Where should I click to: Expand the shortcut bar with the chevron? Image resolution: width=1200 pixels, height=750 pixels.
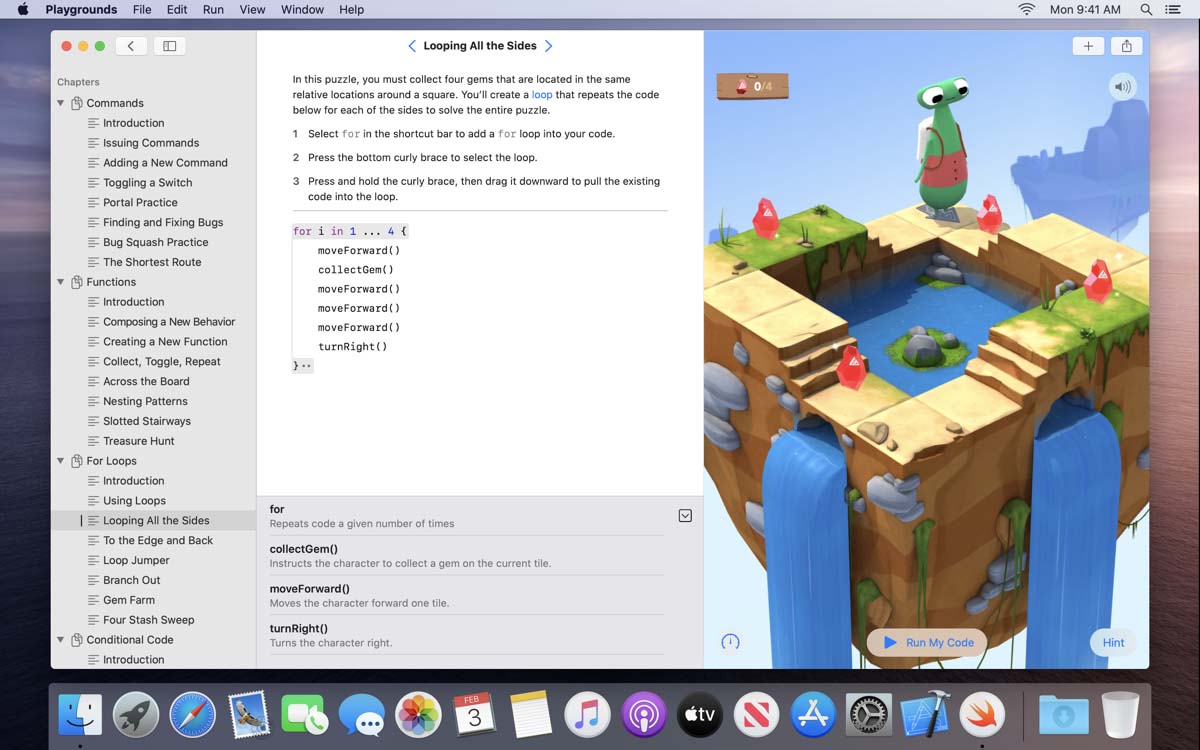(x=685, y=515)
